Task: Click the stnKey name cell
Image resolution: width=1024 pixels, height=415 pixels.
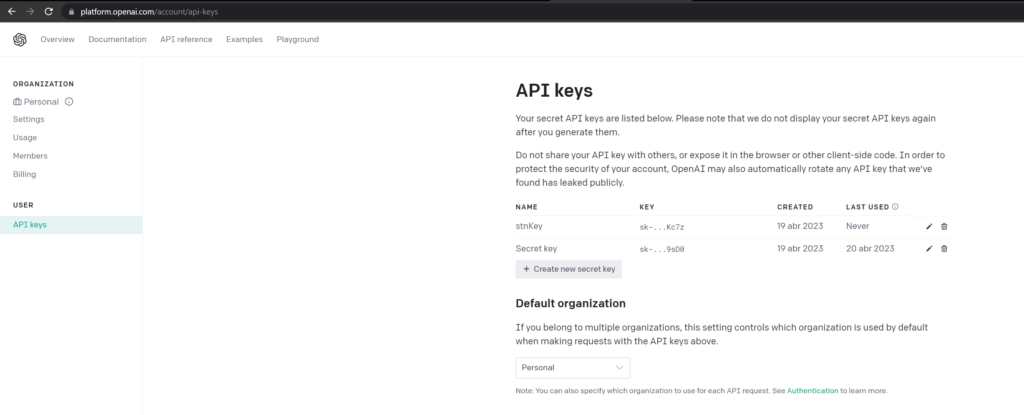Action: (x=529, y=226)
